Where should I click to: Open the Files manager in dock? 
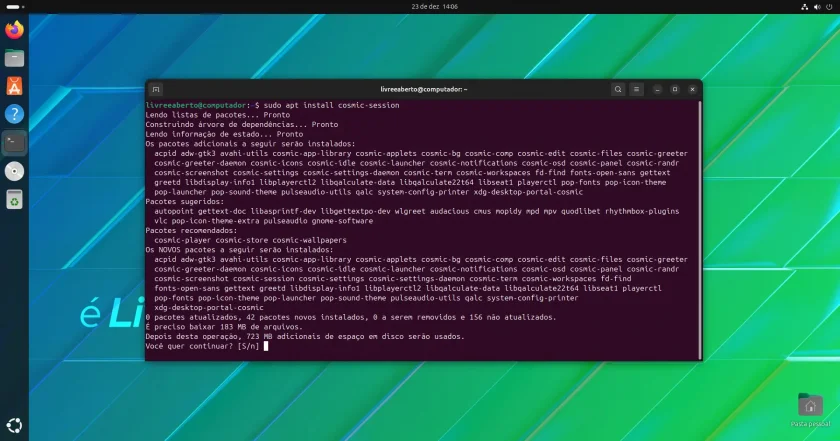click(x=14, y=58)
